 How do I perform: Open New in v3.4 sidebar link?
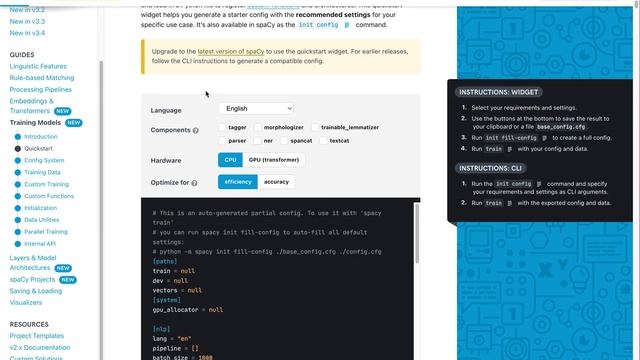point(27,33)
